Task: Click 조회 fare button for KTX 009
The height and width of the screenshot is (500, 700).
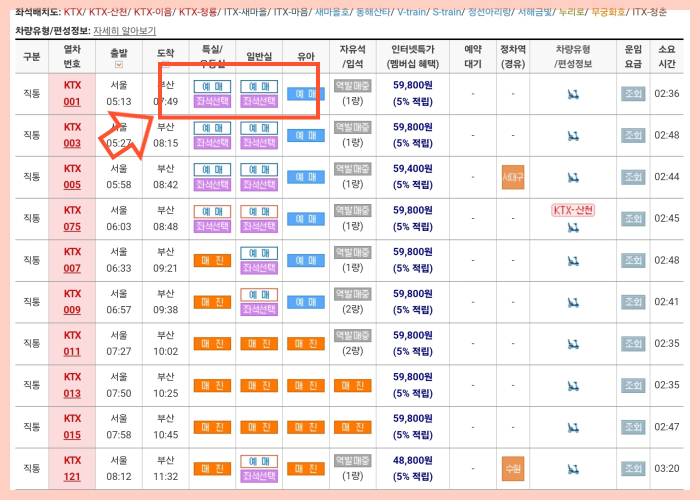Action: point(633,302)
